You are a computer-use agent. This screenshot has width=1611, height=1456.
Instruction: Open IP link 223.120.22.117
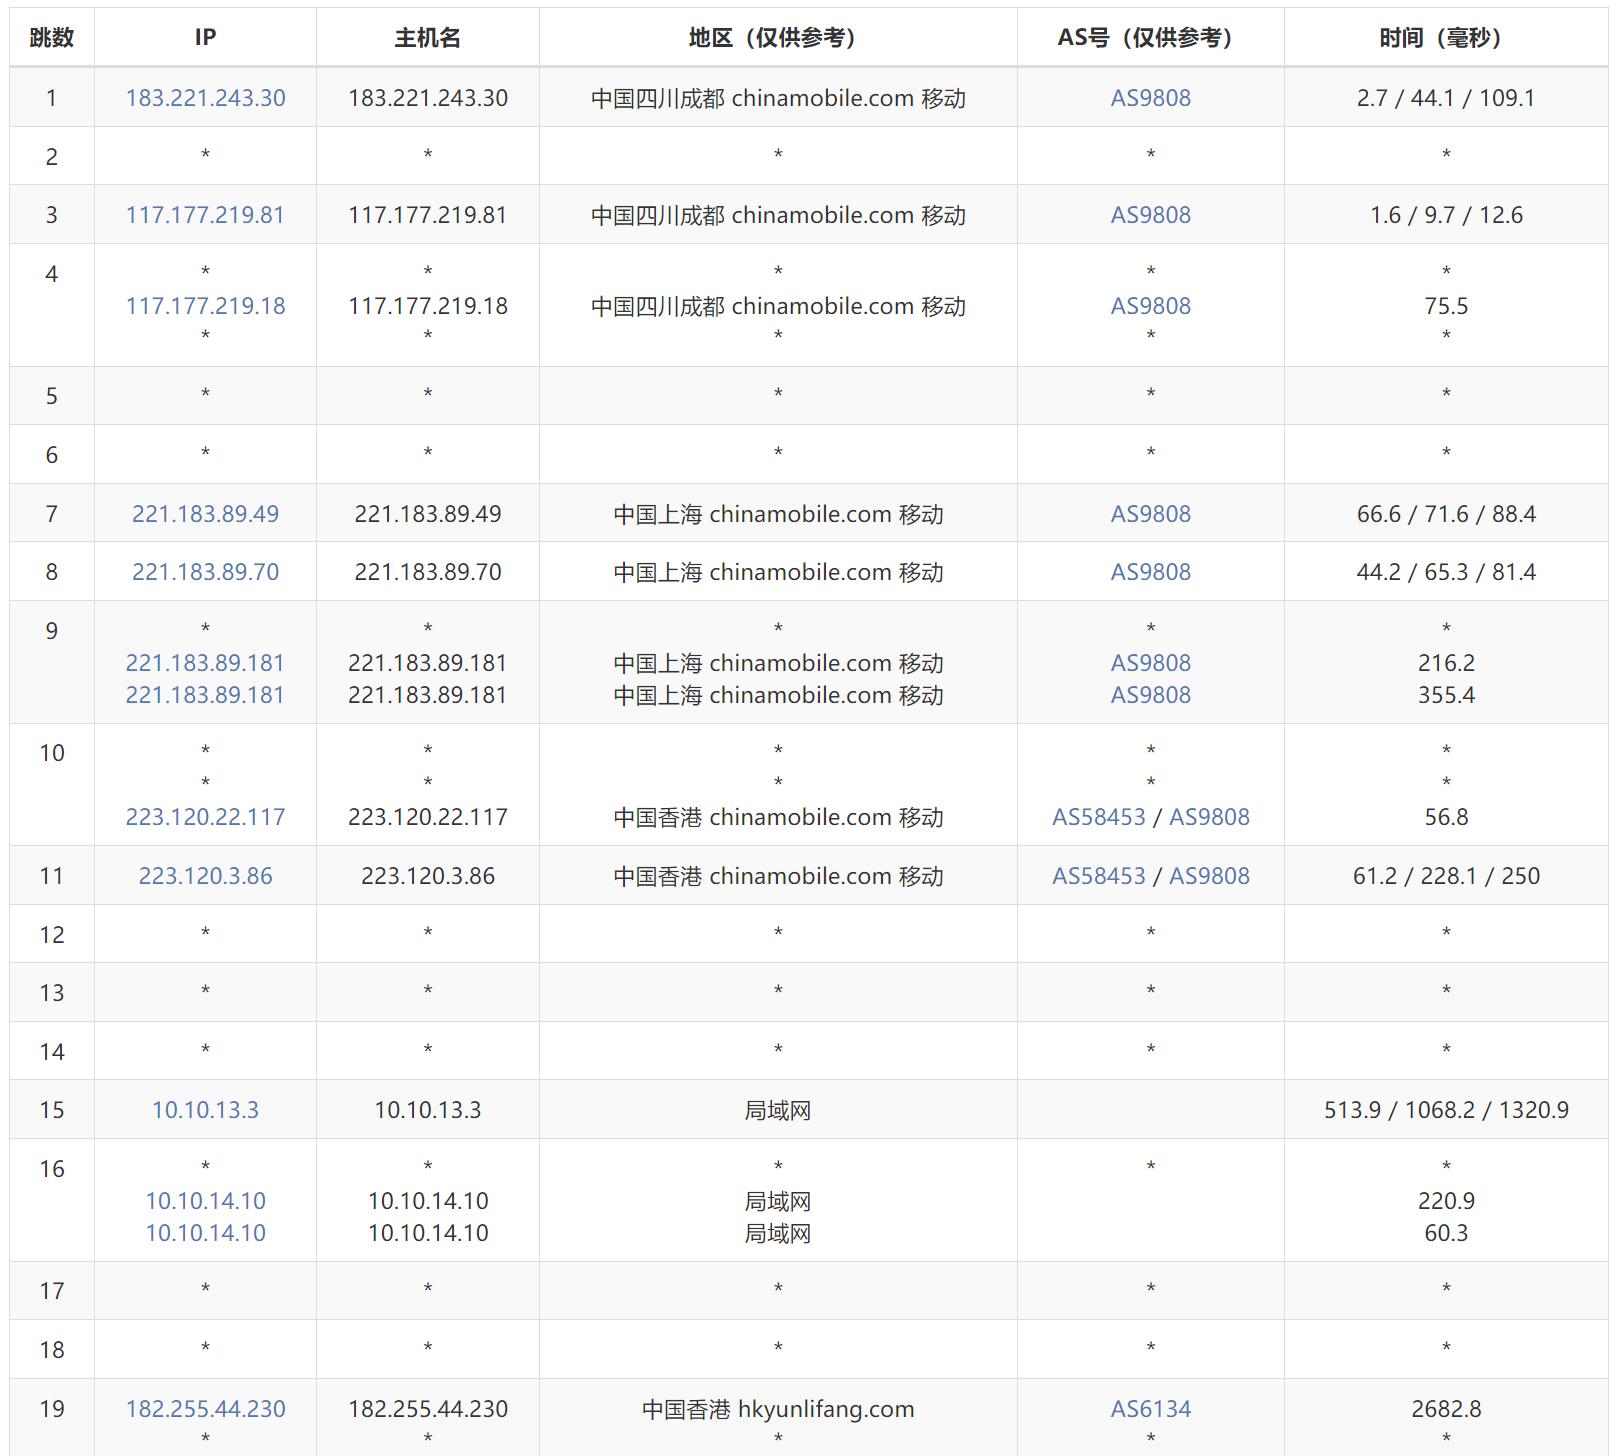(x=205, y=817)
